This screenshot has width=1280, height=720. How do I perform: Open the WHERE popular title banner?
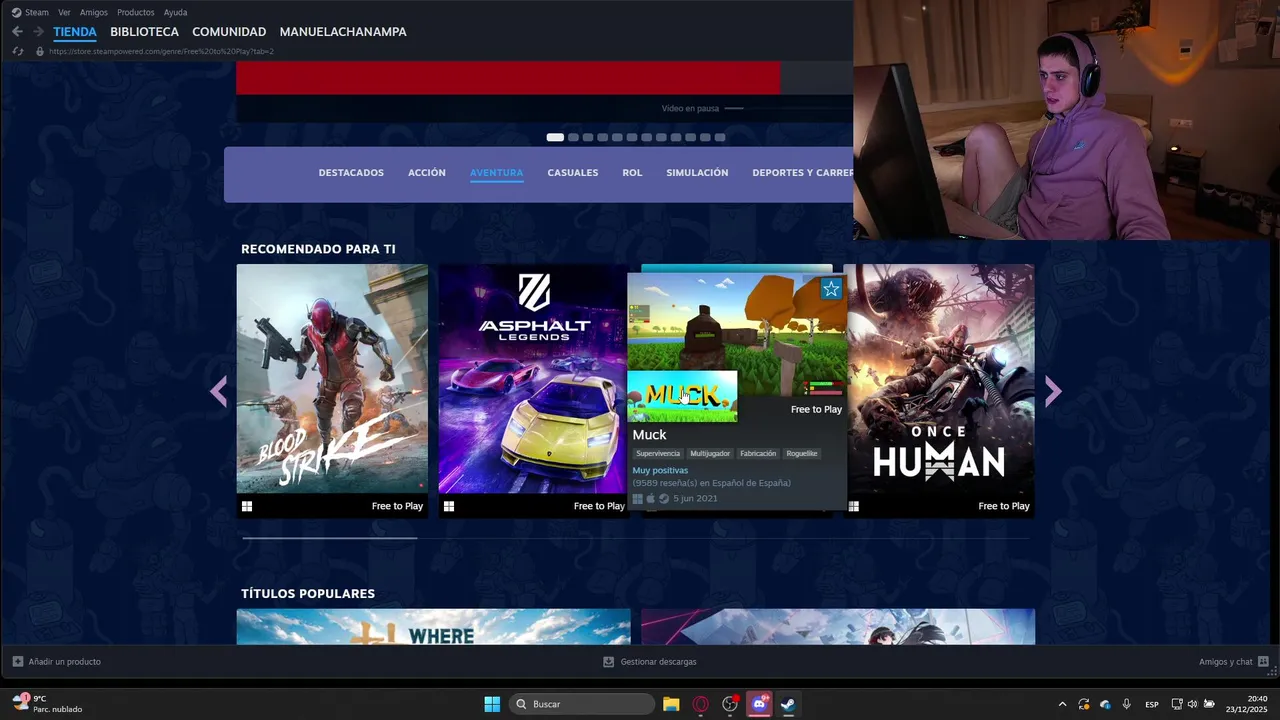[x=433, y=627]
